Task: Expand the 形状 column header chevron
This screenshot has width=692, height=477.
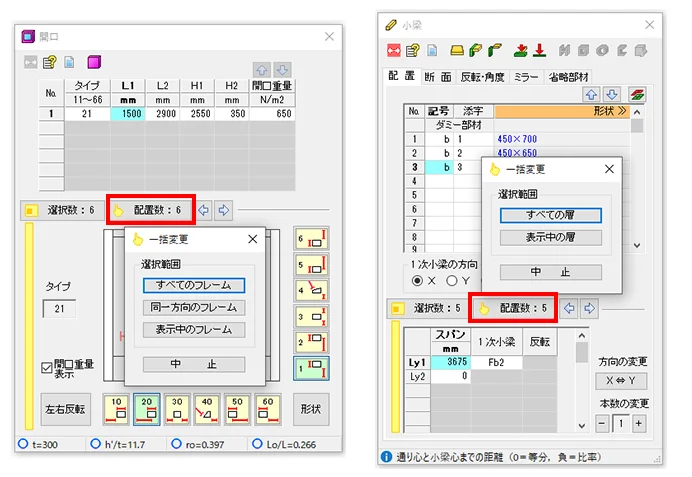Action: [x=622, y=111]
